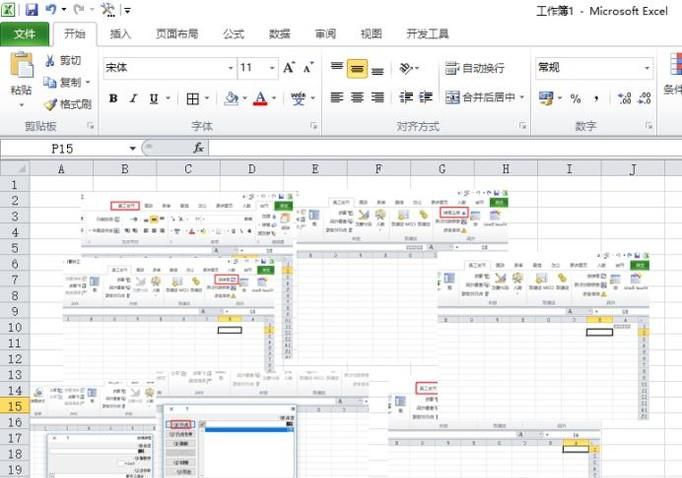This screenshot has width=682, height=478.
Task: Switch to the 公式 ribbon tab
Action: (x=234, y=34)
